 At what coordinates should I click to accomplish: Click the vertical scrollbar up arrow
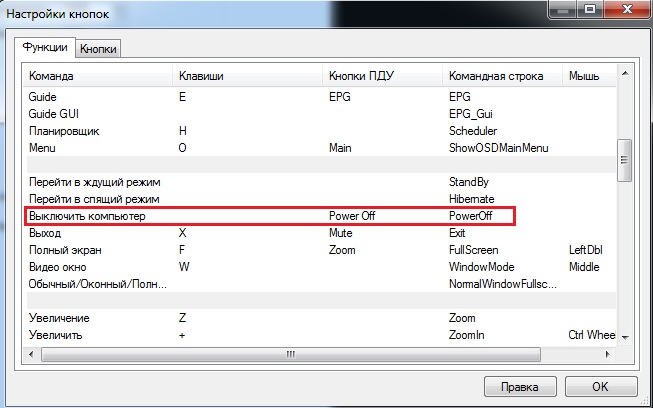click(625, 76)
